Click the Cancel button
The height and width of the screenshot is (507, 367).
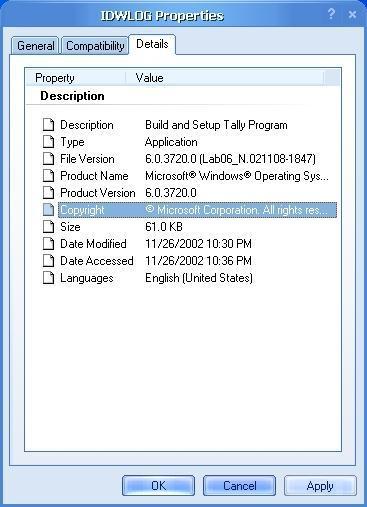(240, 486)
